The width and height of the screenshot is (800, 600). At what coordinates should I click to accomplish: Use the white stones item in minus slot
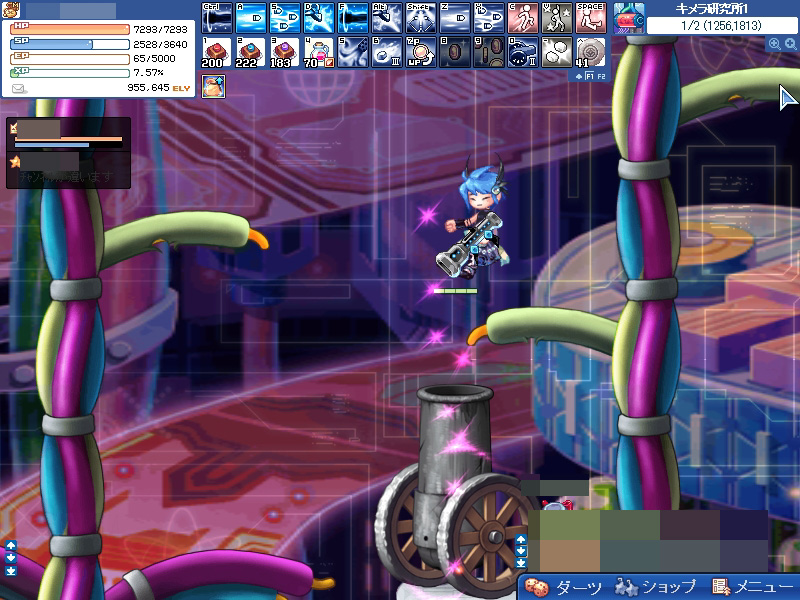[557, 52]
